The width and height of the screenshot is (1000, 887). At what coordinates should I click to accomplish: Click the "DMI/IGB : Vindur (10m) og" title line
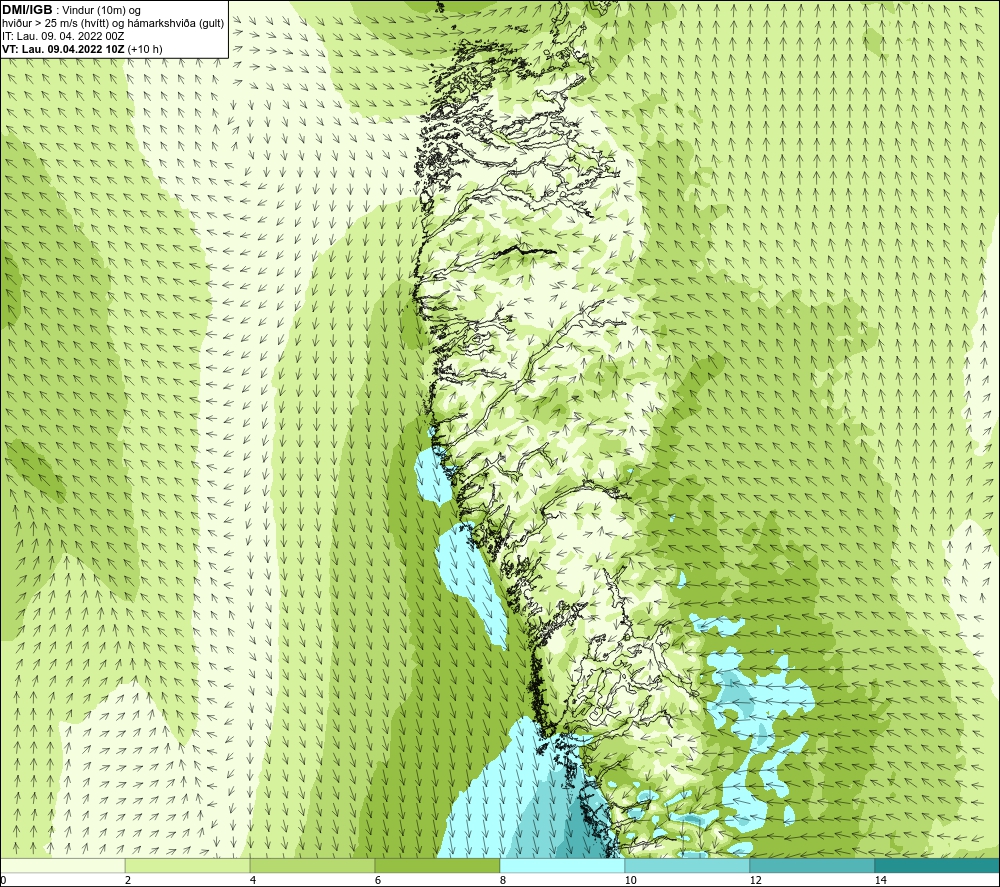point(71,10)
